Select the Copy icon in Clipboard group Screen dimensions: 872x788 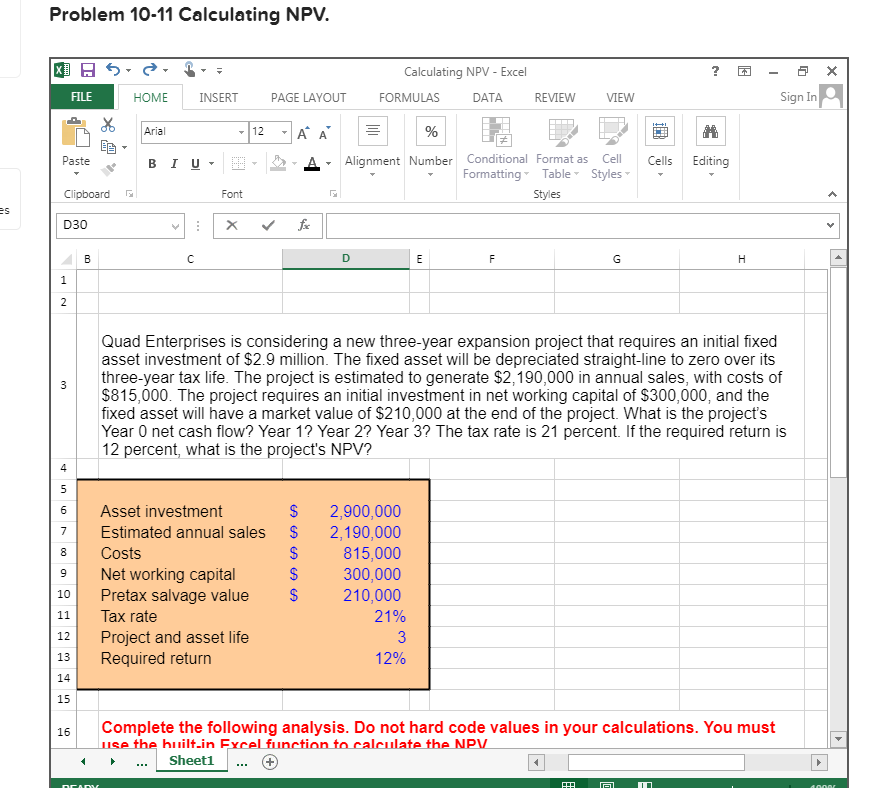pyautogui.click(x=110, y=145)
